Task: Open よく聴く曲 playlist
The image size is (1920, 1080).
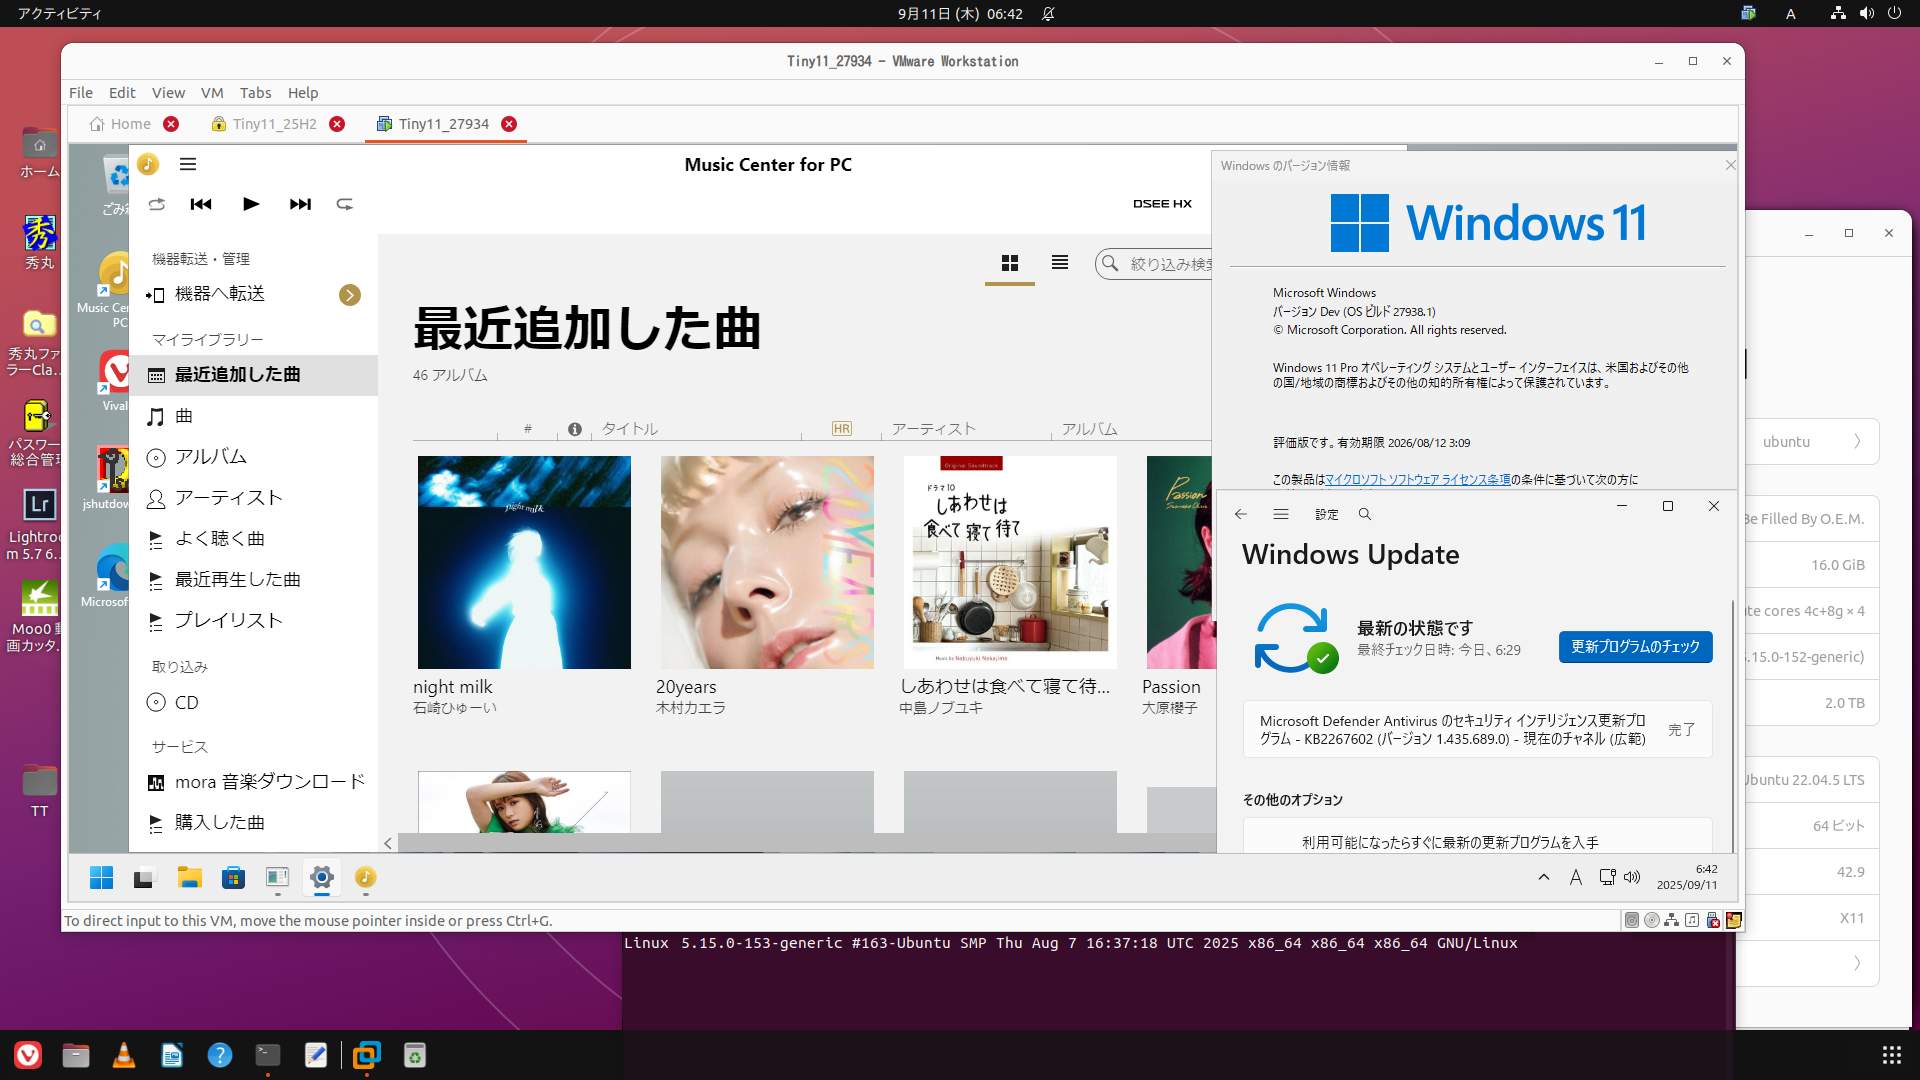Action: 253,539
